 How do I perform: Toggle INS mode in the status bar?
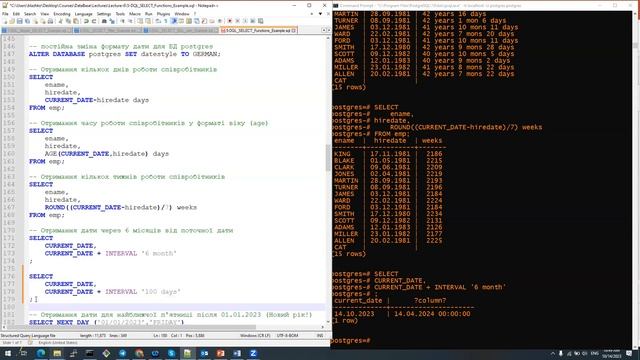coord(320,336)
